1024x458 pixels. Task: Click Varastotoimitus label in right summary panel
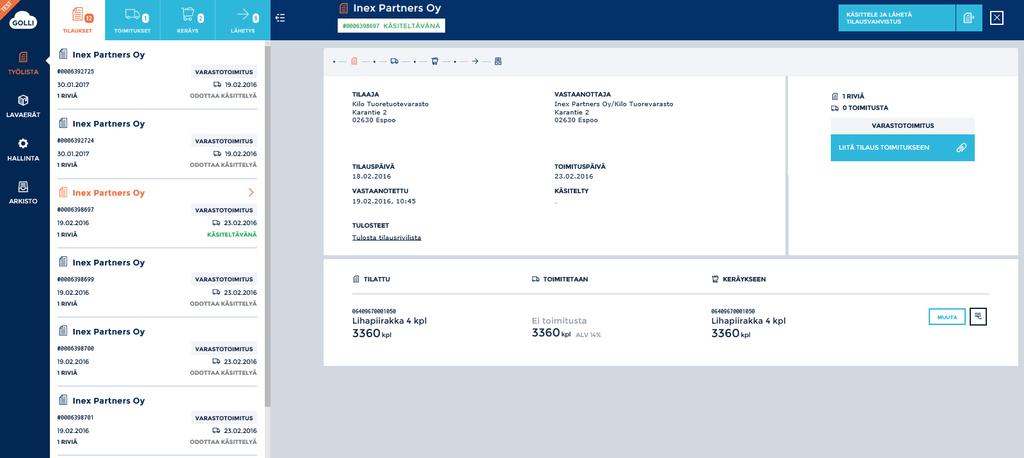(903, 125)
